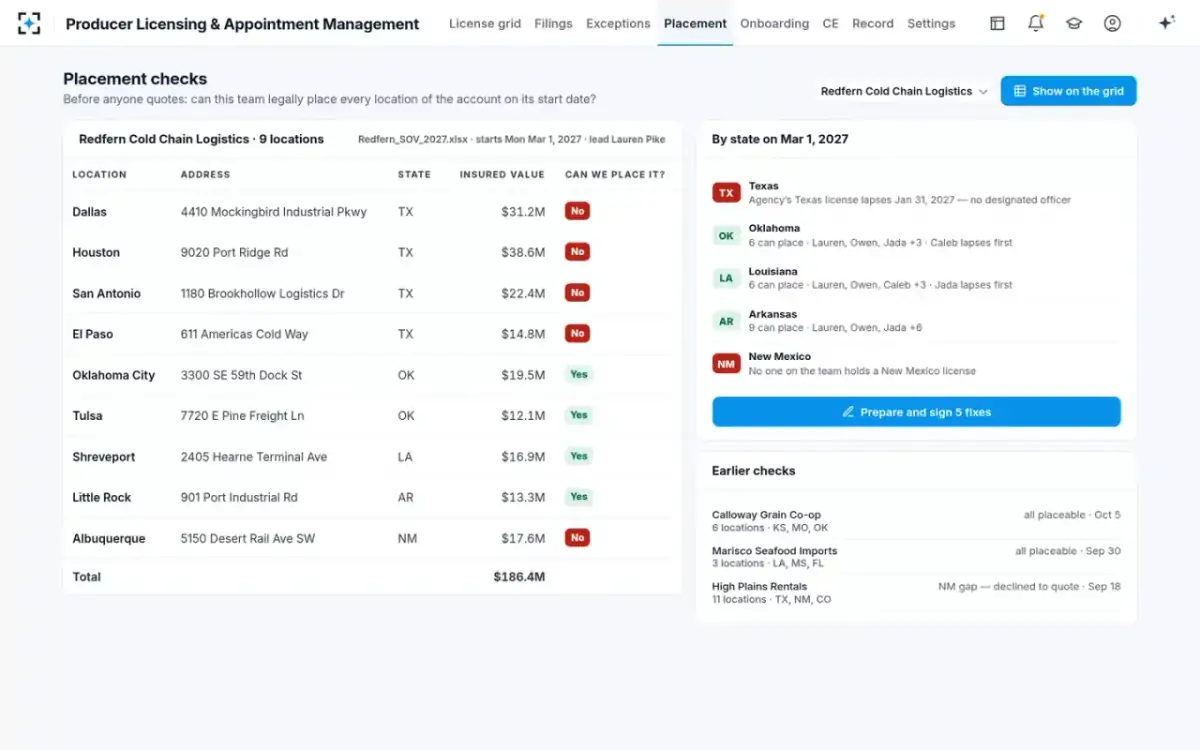
Task: Click the LA state badge
Action: pyautogui.click(x=726, y=279)
